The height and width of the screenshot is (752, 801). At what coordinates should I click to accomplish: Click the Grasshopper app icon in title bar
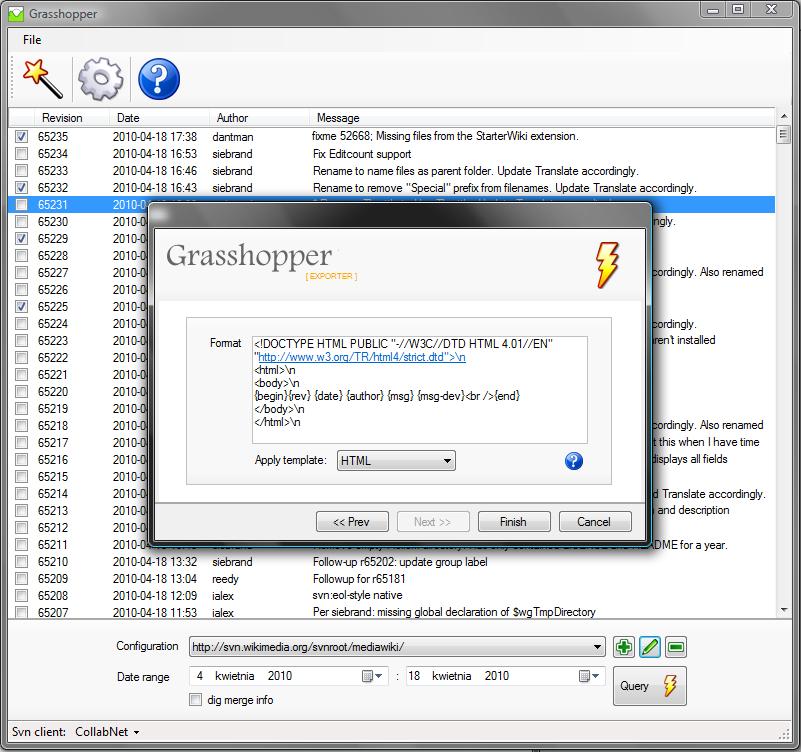16,14
